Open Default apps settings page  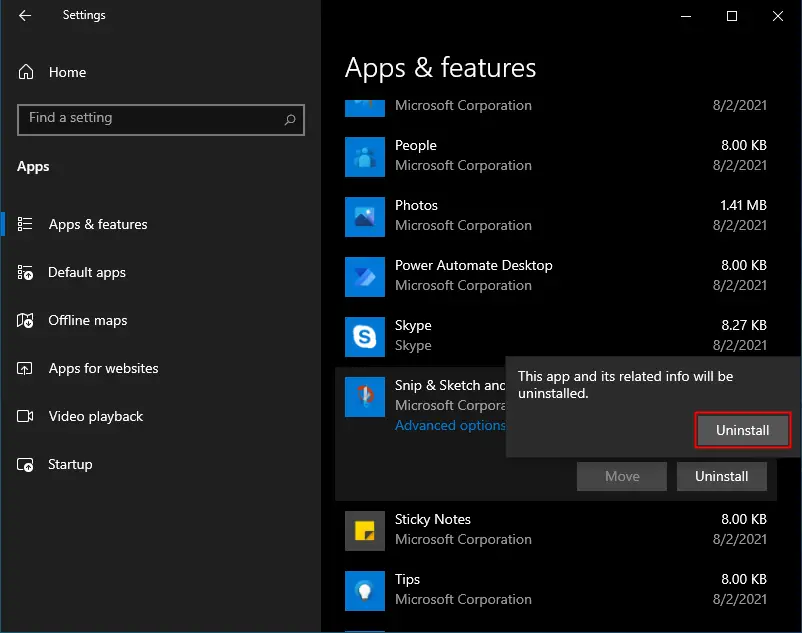tap(86, 272)
